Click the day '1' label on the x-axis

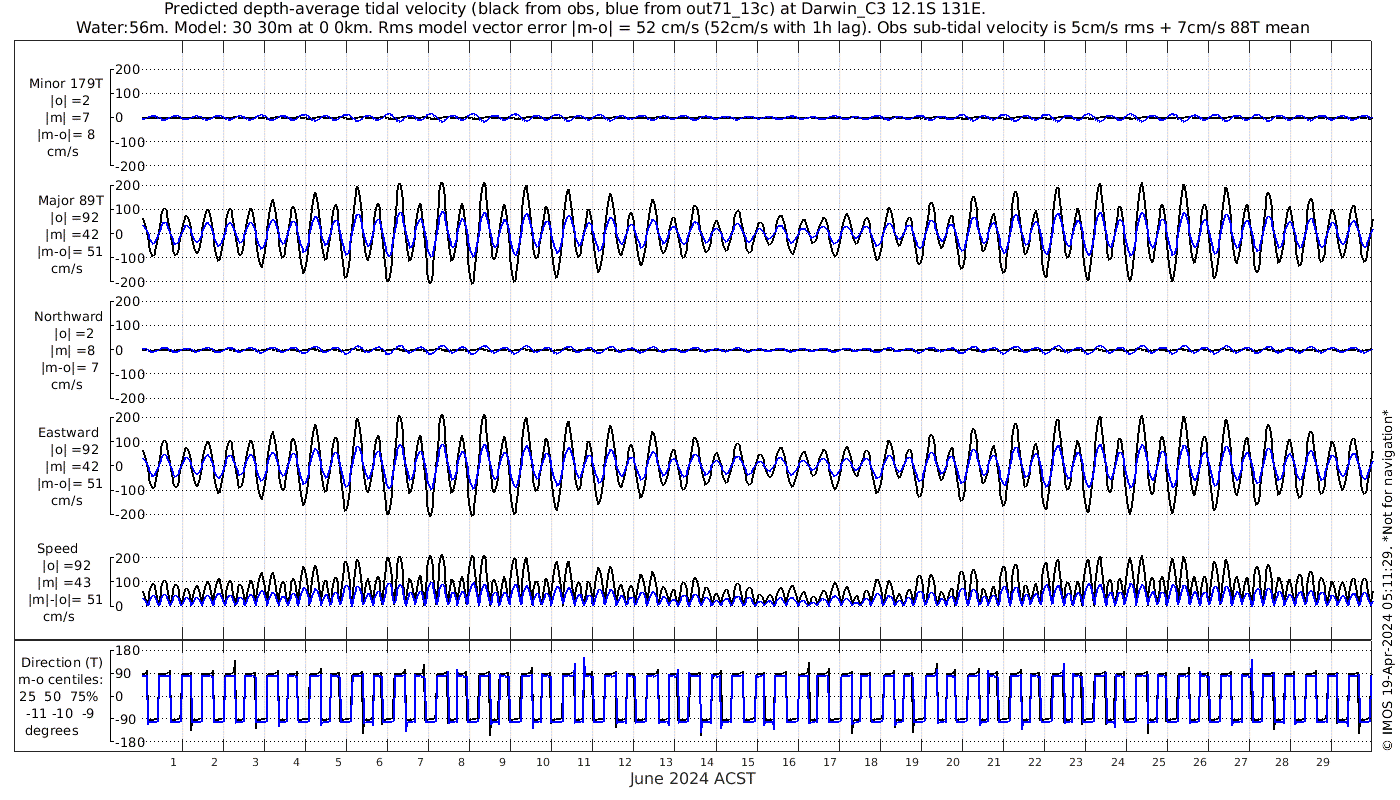[174, 762]
